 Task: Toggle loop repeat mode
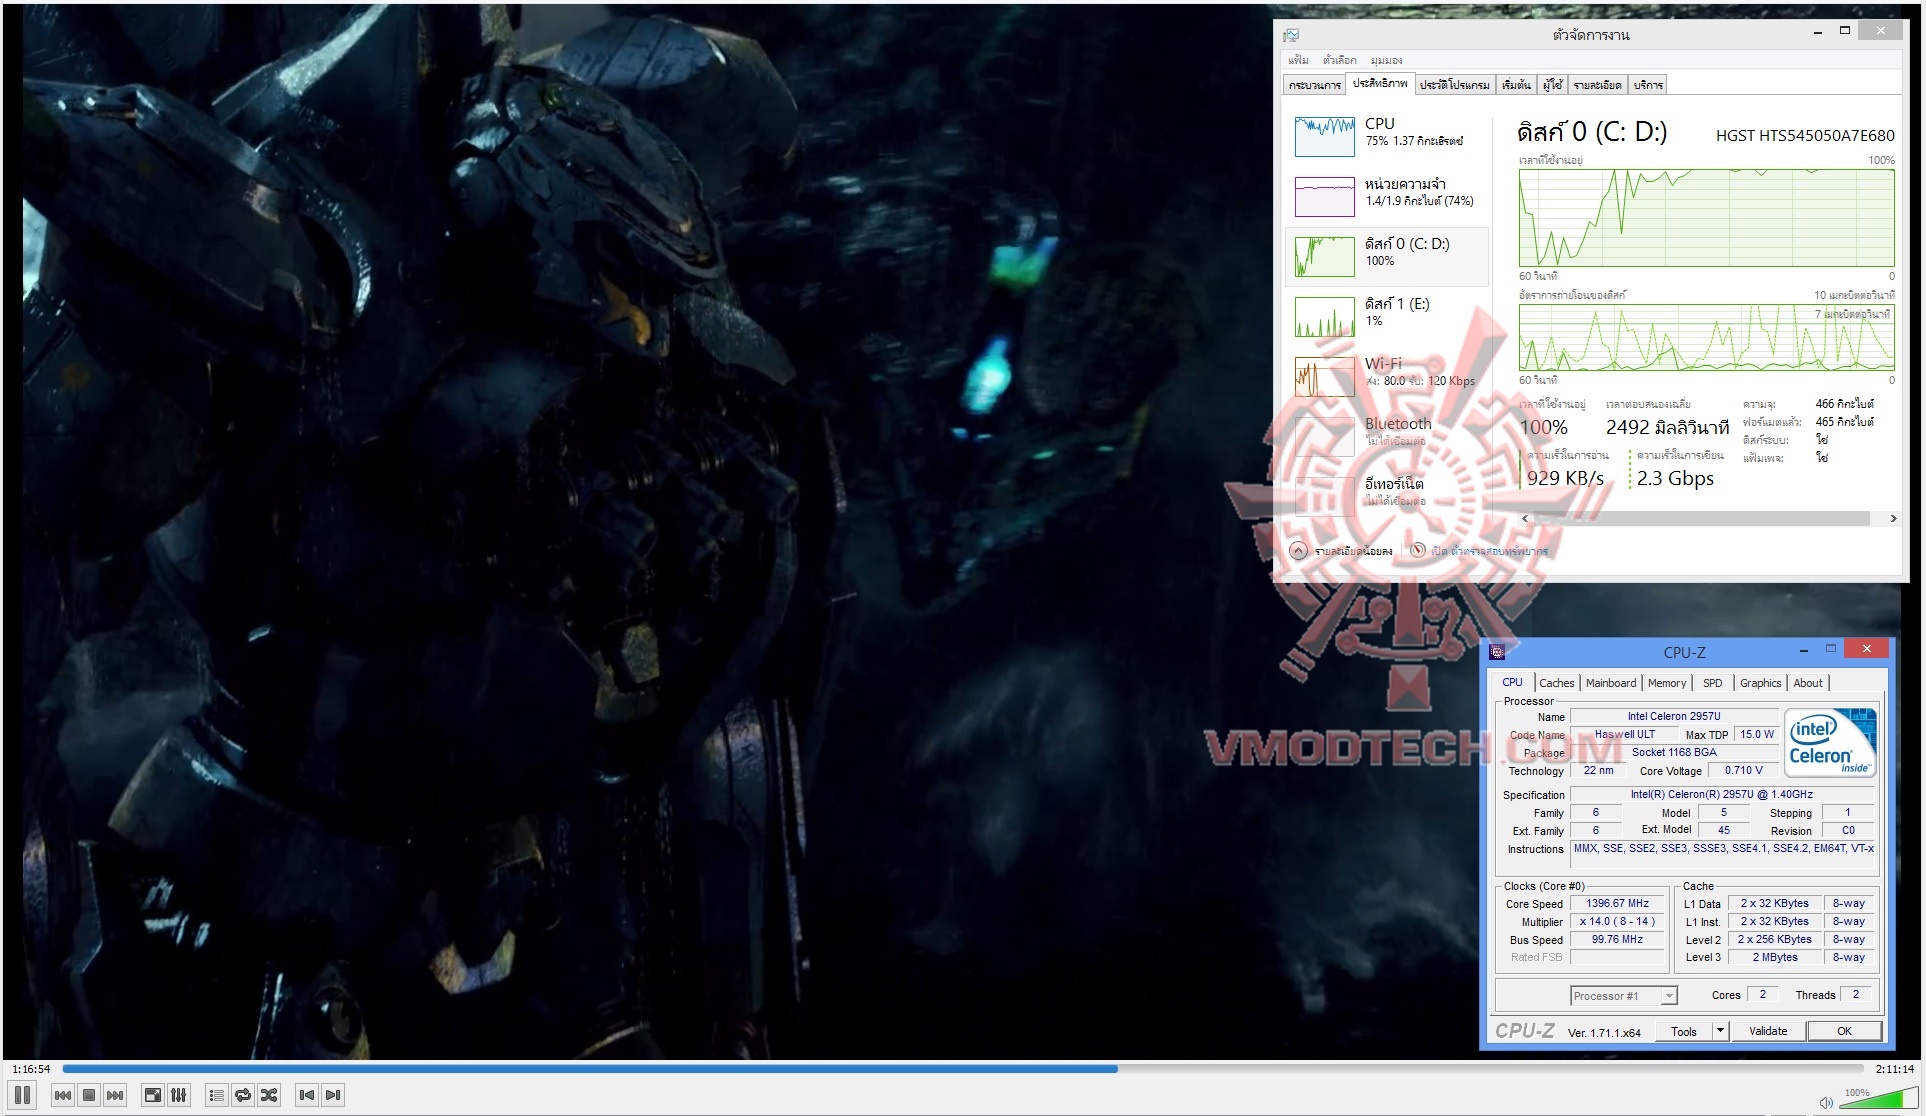click(243, 1095)
